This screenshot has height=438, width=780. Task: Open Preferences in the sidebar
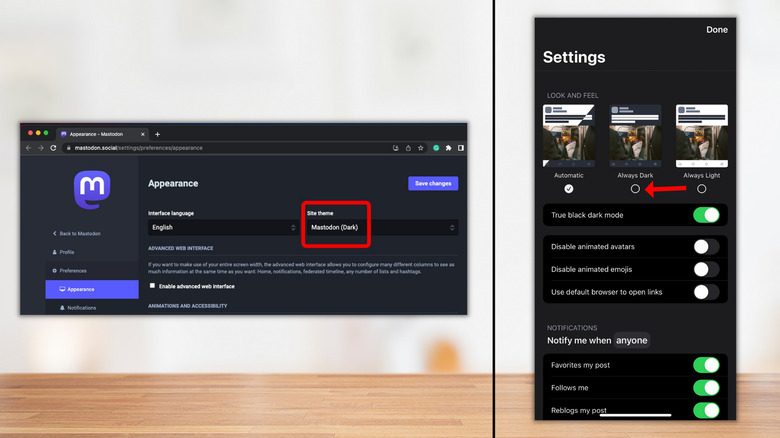click(x=69, y=271)
